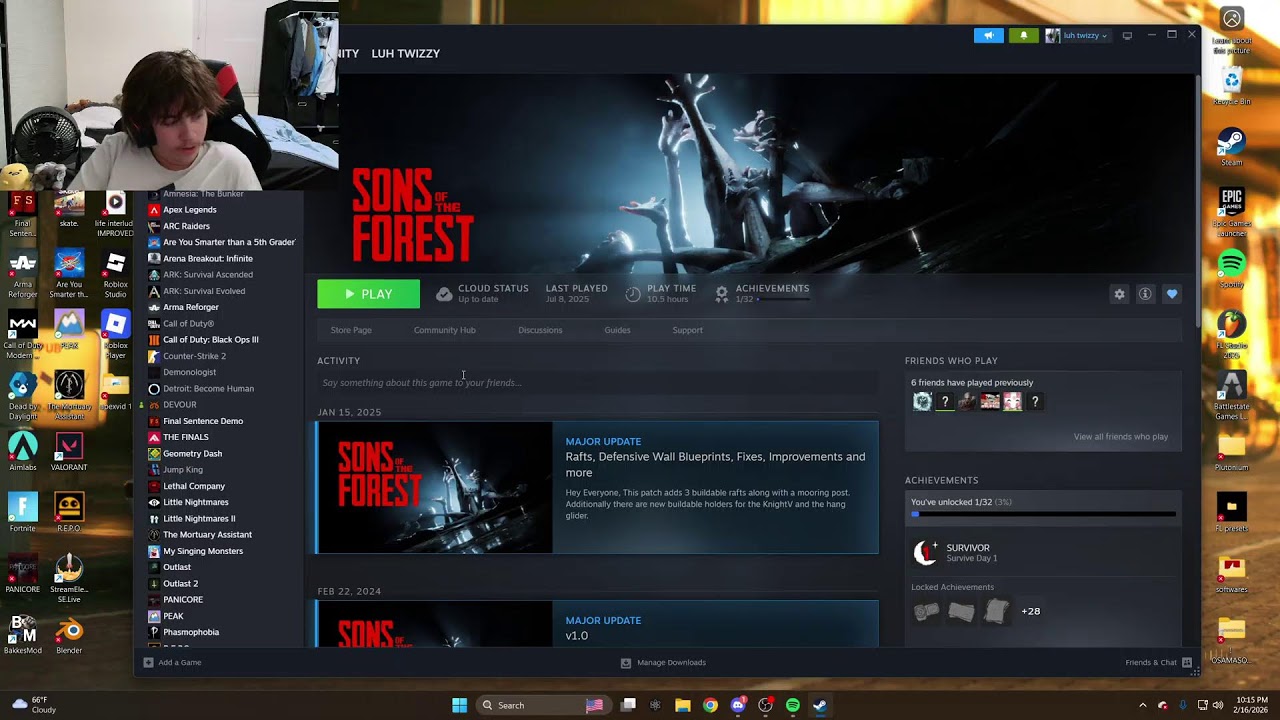
Task: Click the +28 locked achievements count
Action: coord(1030,611)
